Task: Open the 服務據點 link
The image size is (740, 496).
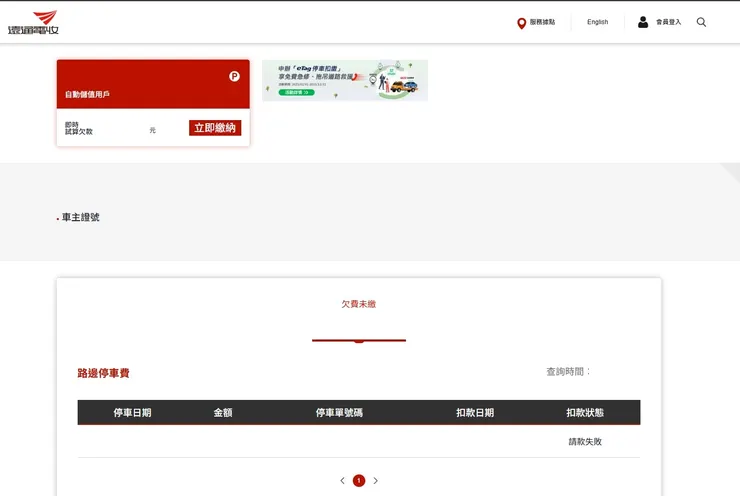Action: (542, 22)
